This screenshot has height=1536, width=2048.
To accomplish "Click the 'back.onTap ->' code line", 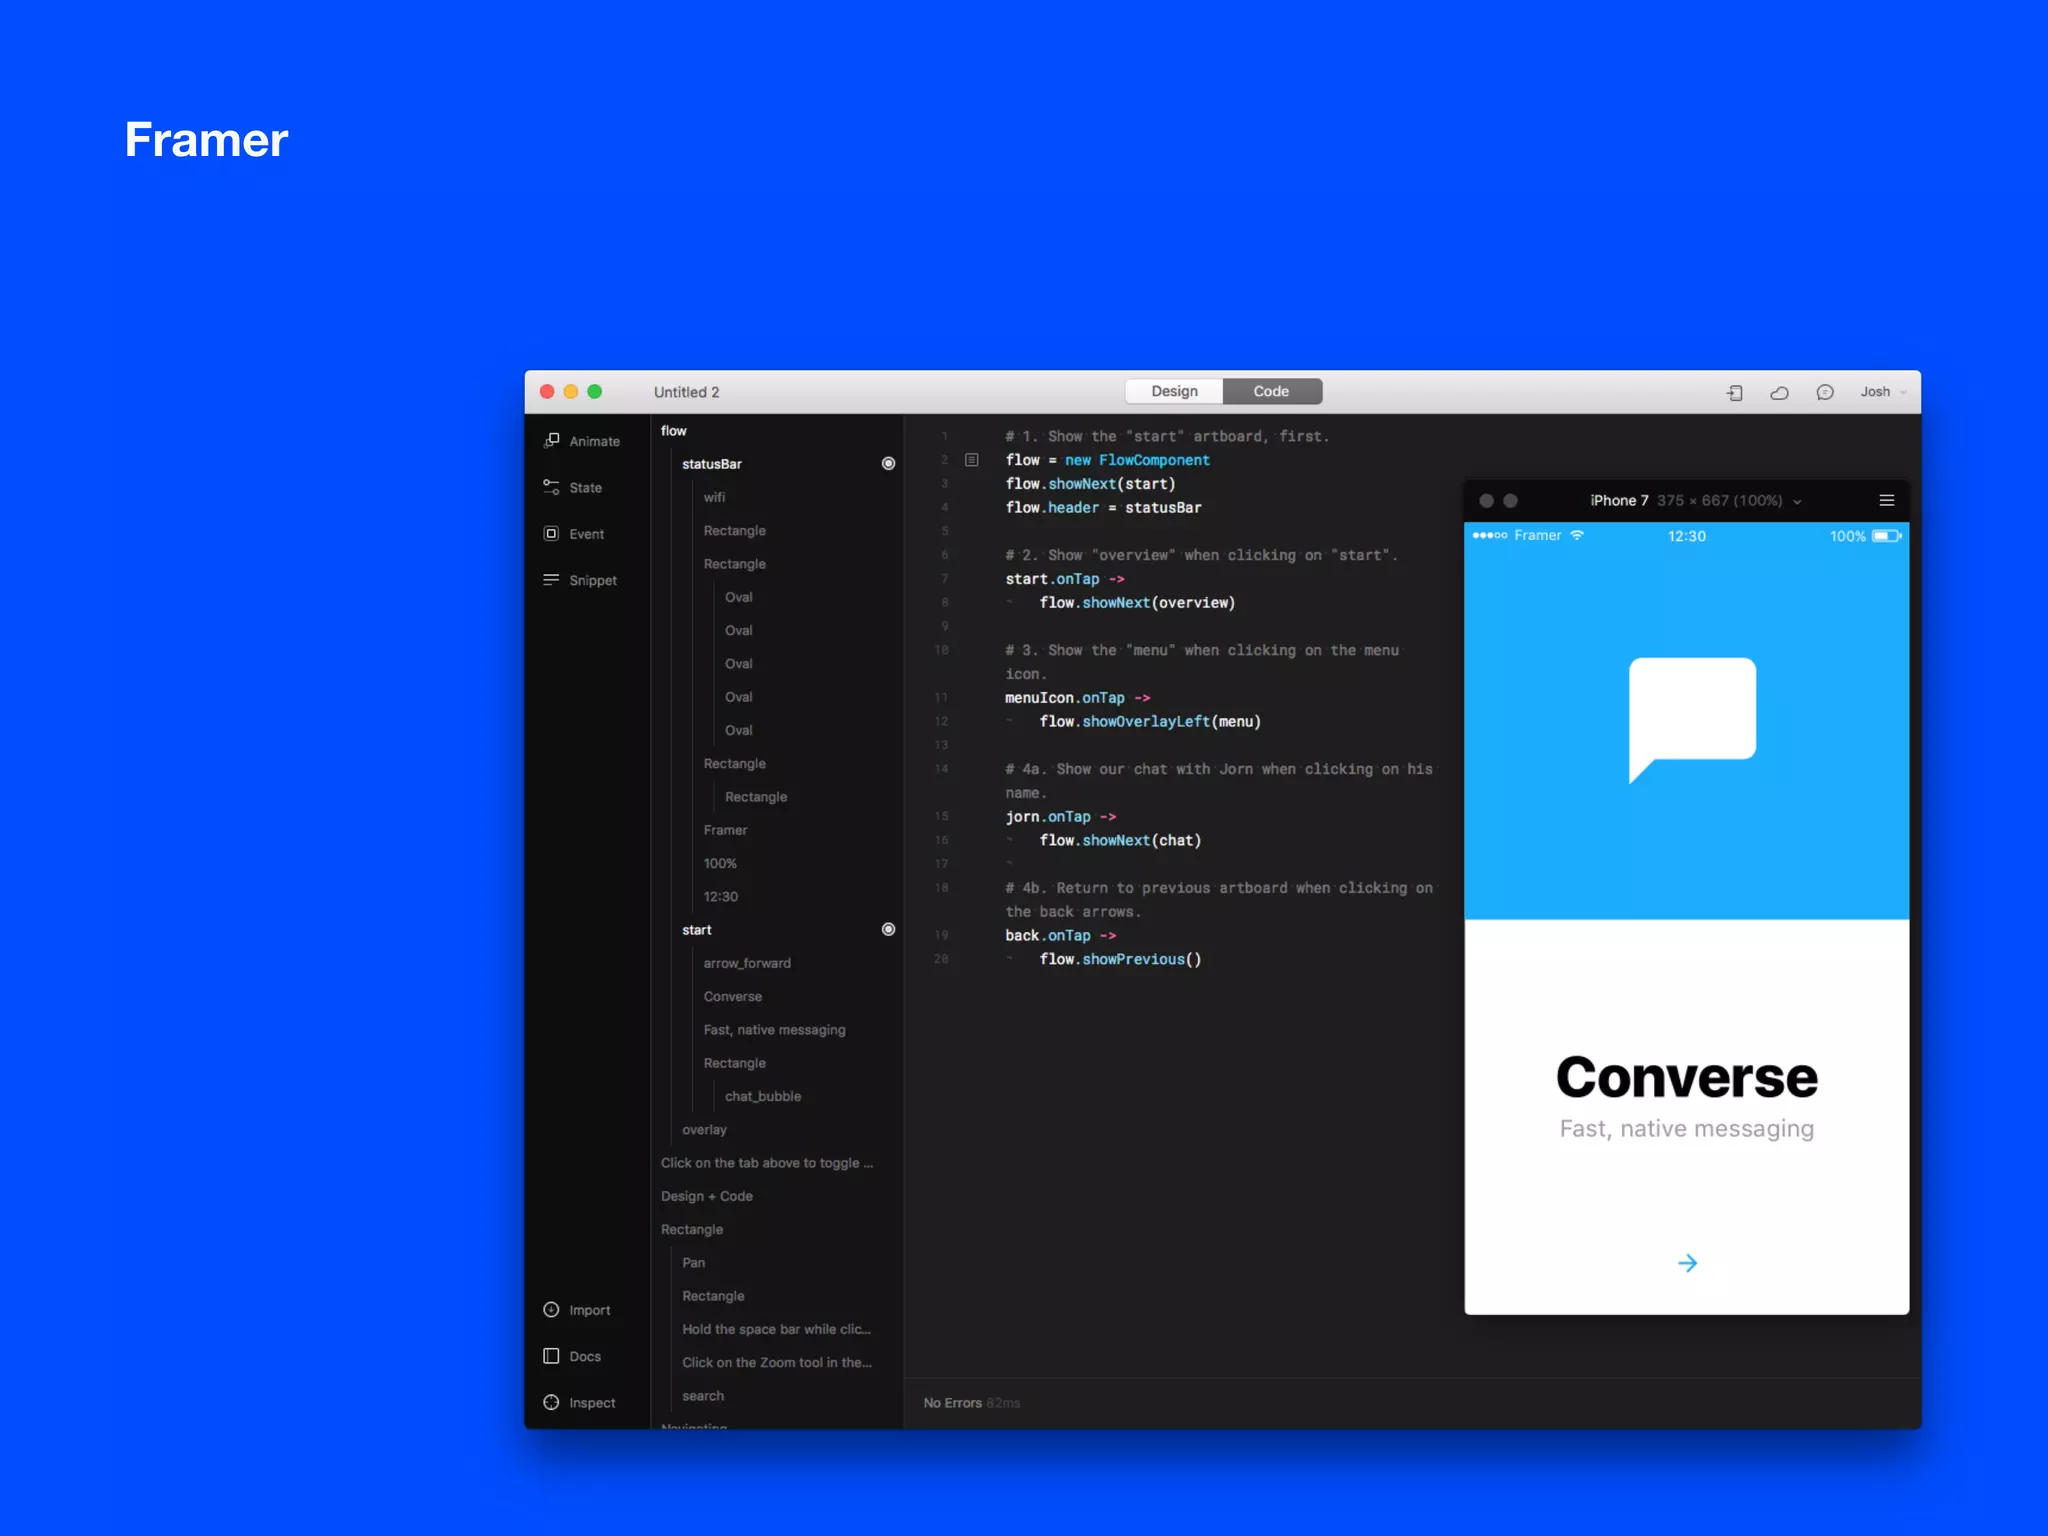I will pyautogui.click(x=1061, y=936).
